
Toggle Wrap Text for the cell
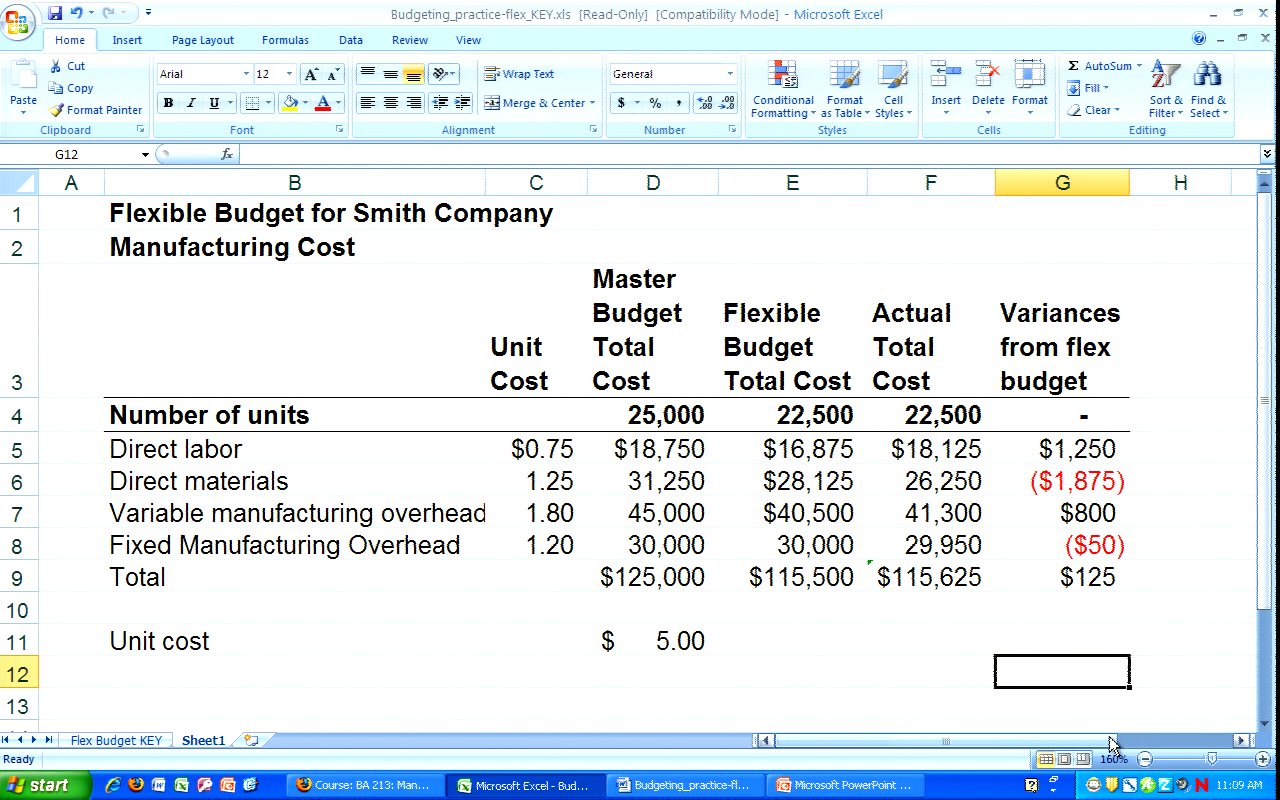[x=519, y=74]
